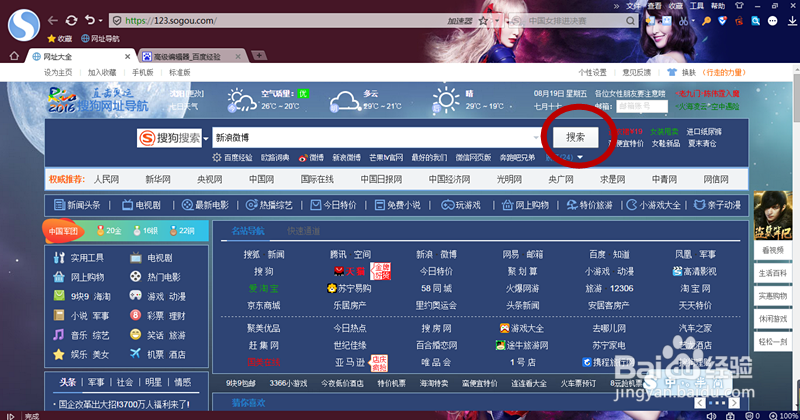Click the 盗墓笔记 game thumbnail
The height and width of the screenshot is (420, 800).
pyautogui.click(x=772, y=216)
